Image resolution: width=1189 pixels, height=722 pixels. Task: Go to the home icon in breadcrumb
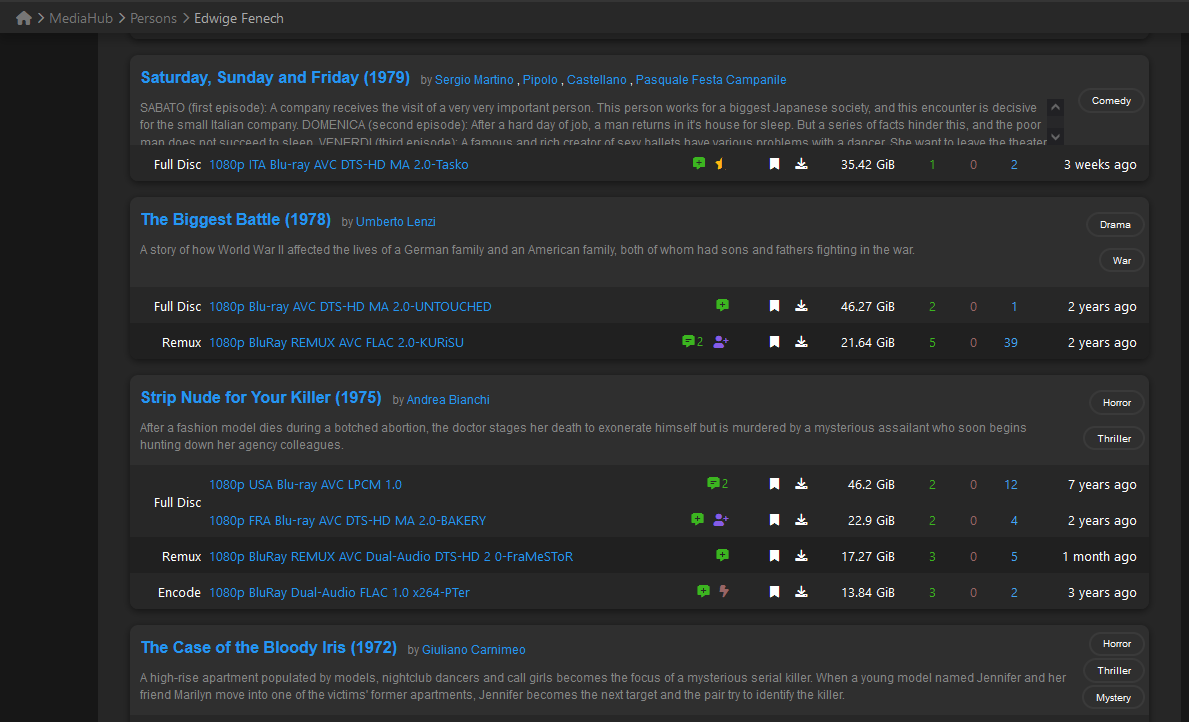click(x=24, y=18)
